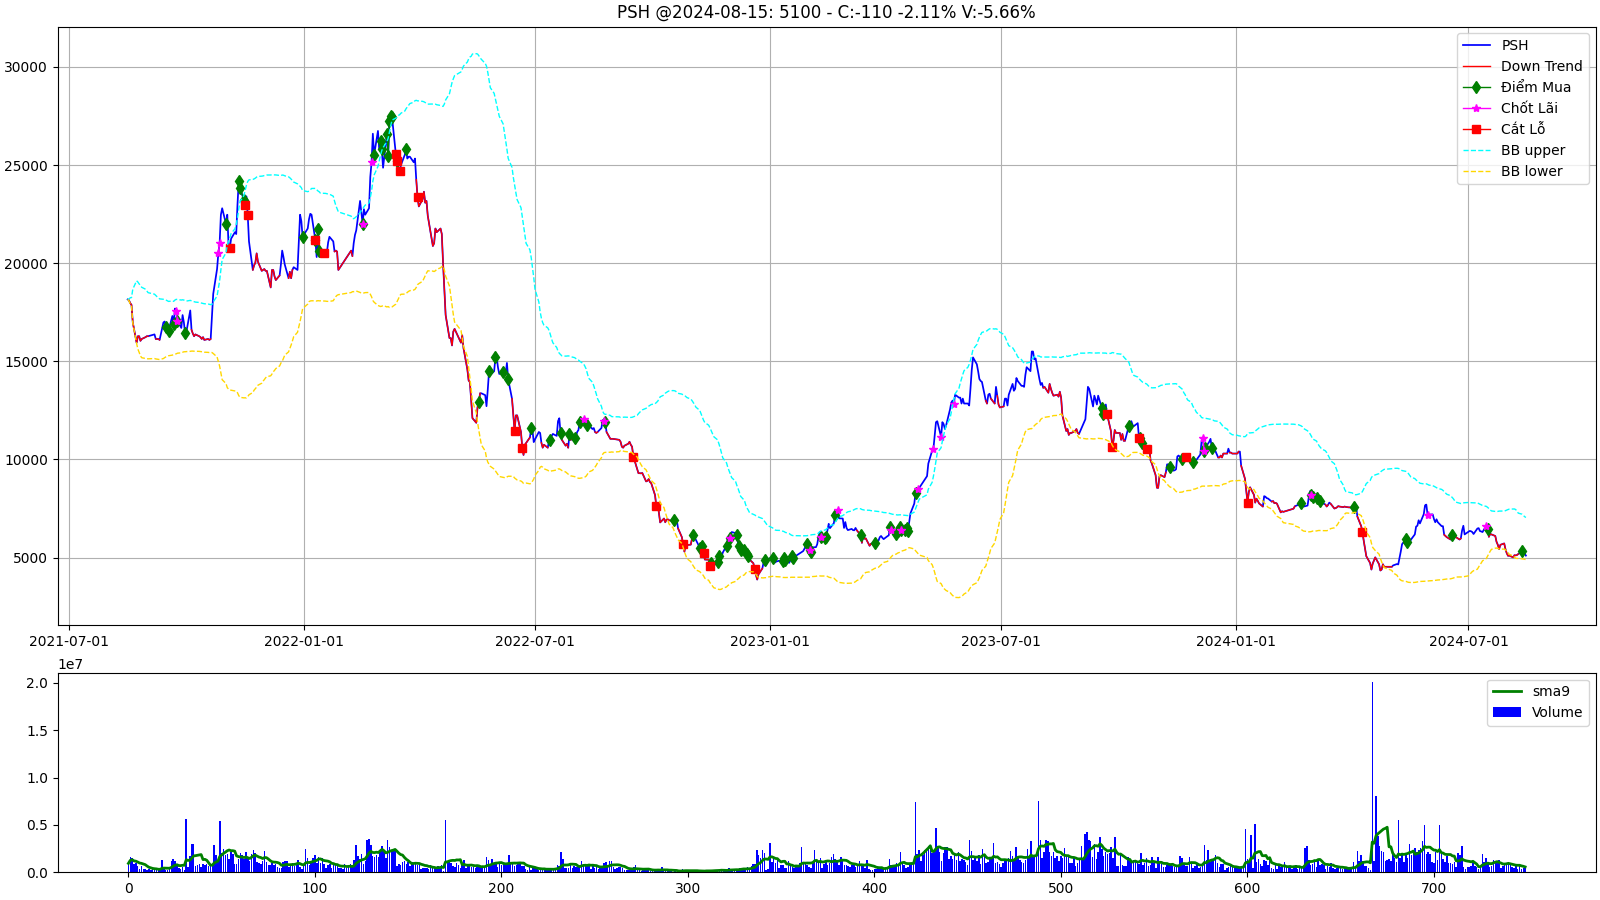
Task: Click the 400 volume x-axis label
Action: (874, 888)
